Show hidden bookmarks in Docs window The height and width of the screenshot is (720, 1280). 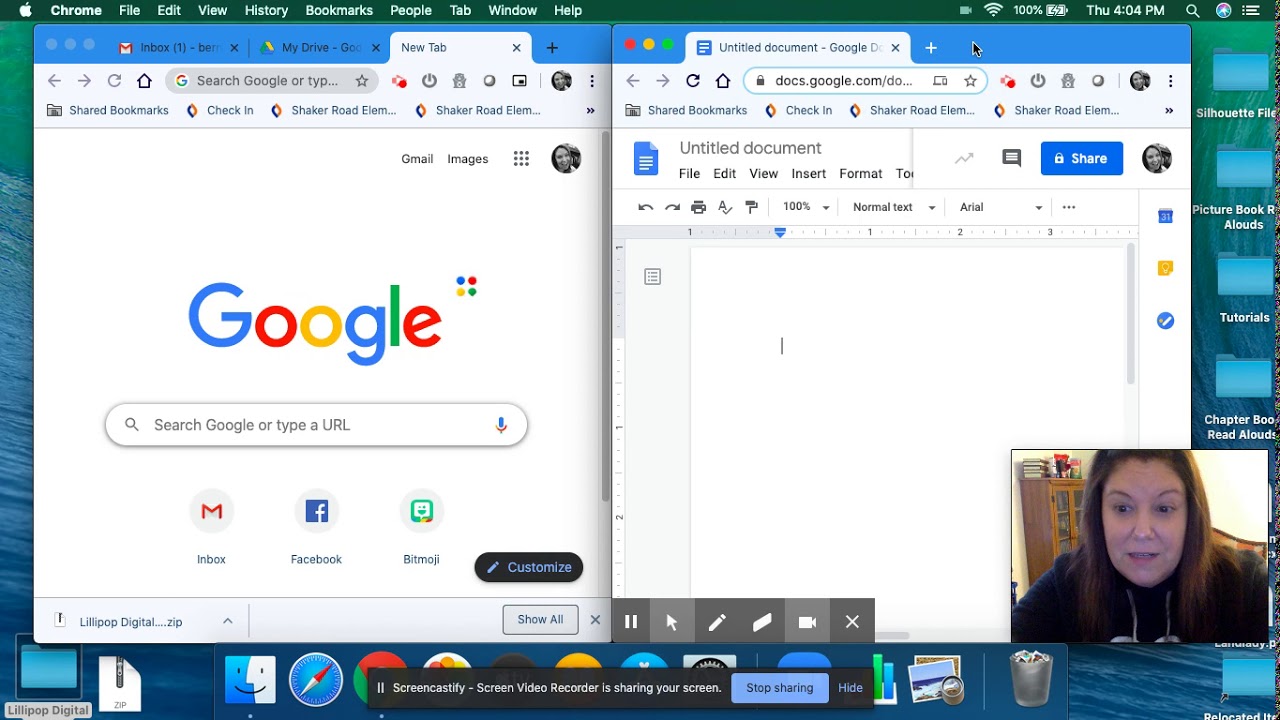1169,110
